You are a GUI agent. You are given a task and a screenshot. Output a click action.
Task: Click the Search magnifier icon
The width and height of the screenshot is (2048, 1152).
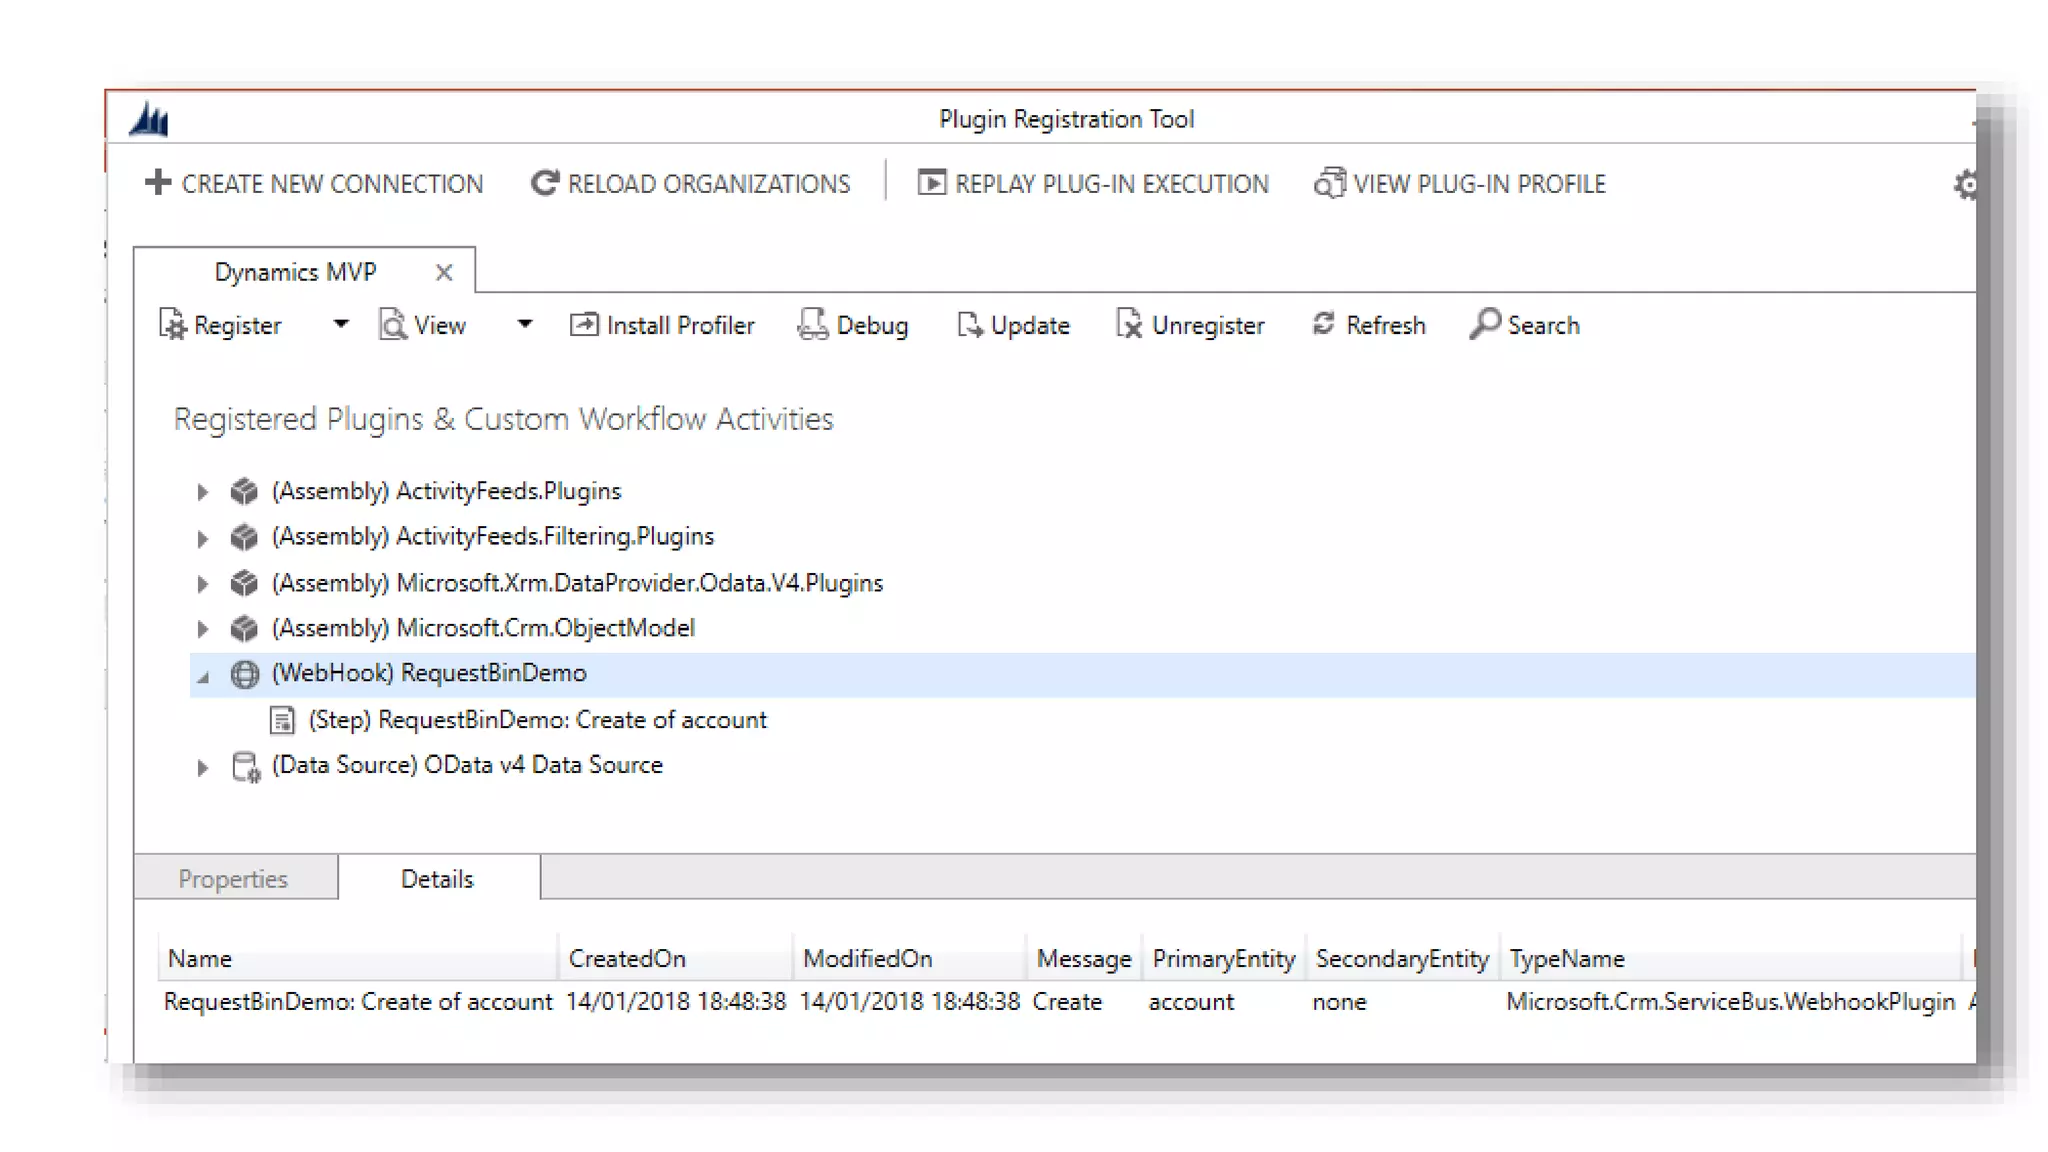(x=1484, y=324)
